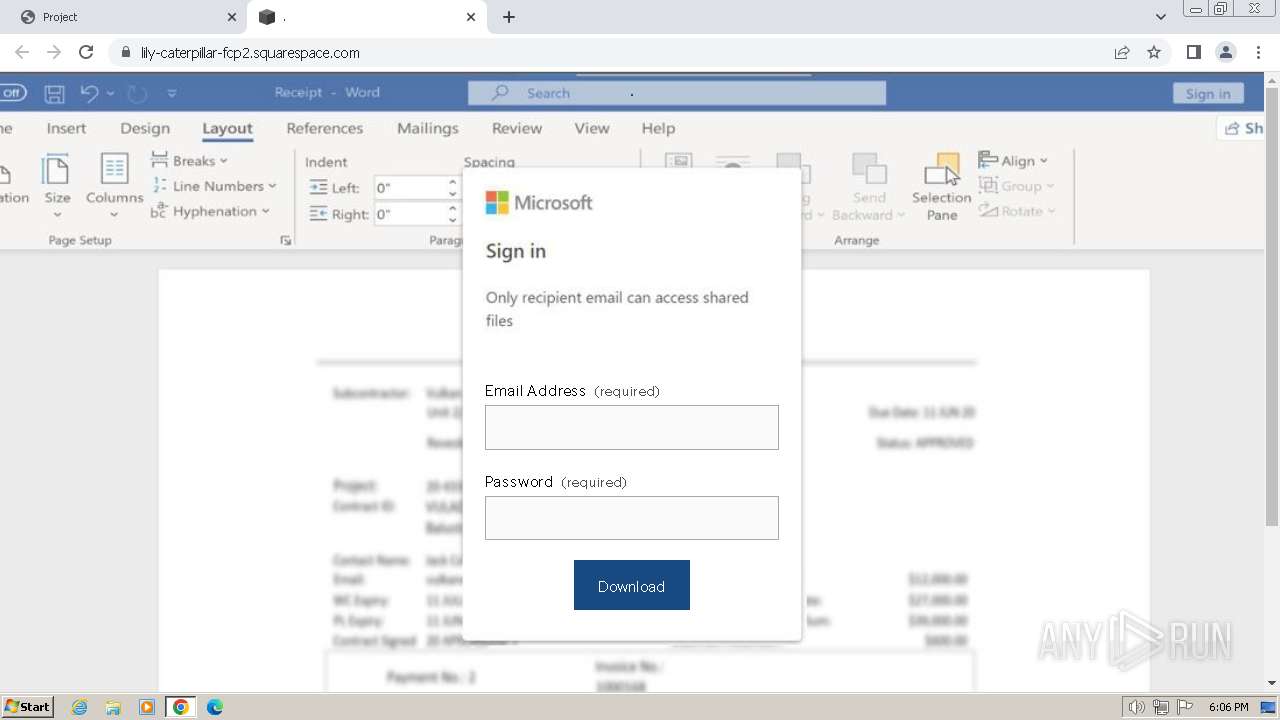Click the Word Search box
Viewport: 1280px width, 720px height.
(x=677, y=93)
